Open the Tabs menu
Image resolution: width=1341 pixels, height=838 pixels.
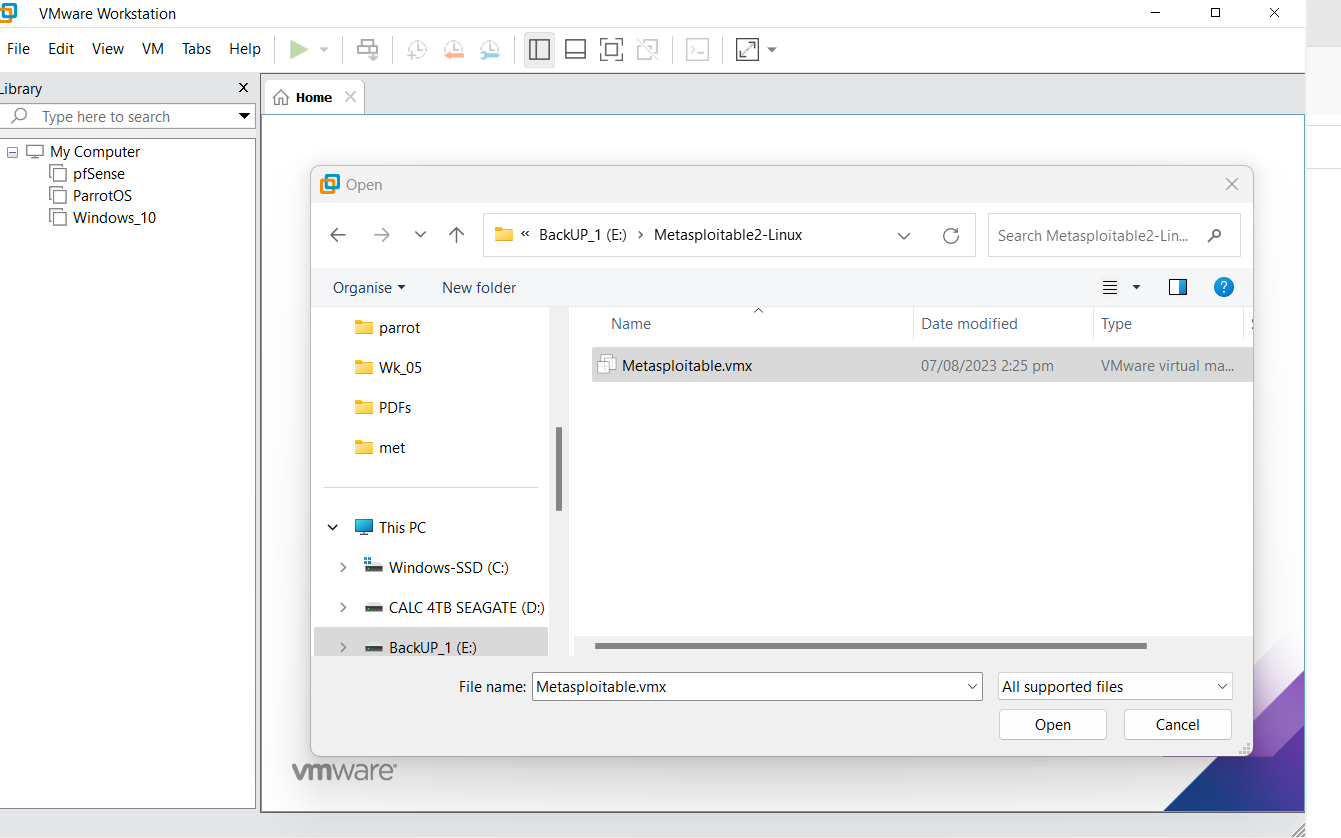click(x=196, y=49)
